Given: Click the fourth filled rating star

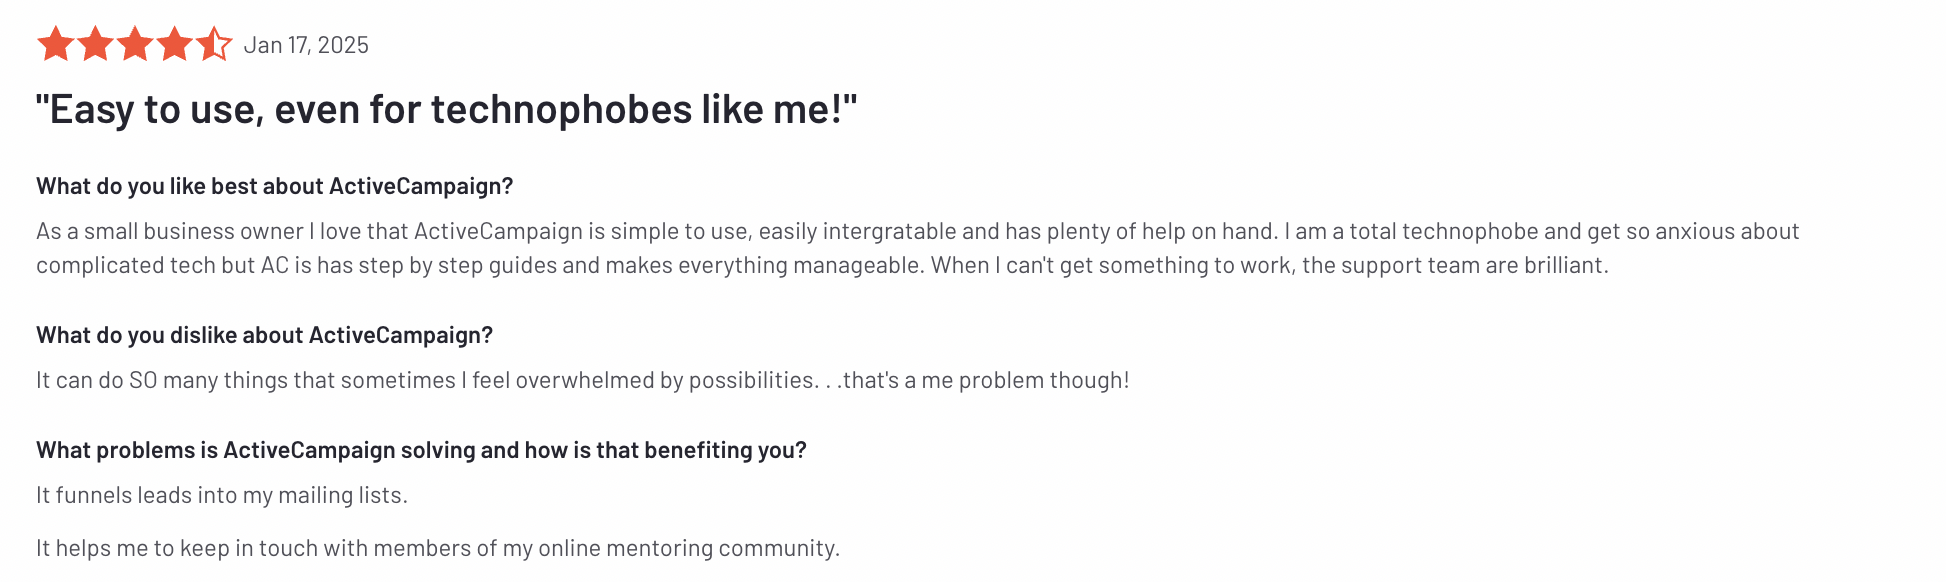Looking at the screenshot, I should (174, 44).
